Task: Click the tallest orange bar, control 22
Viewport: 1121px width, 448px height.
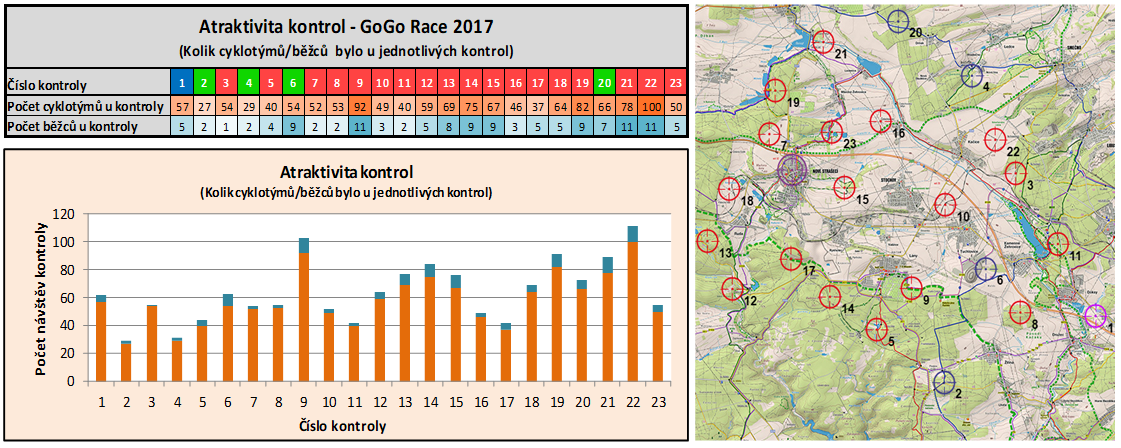Action: pos(632,312)
